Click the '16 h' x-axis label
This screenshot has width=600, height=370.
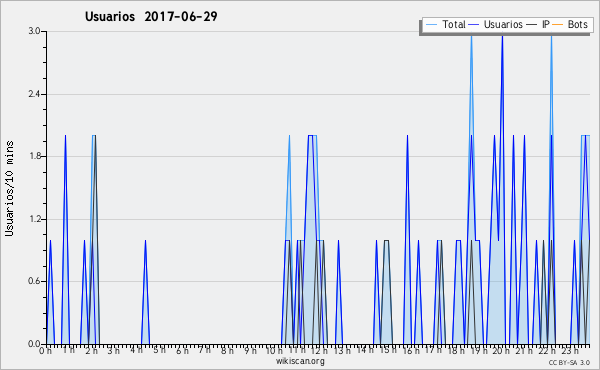tap(411, 350)
